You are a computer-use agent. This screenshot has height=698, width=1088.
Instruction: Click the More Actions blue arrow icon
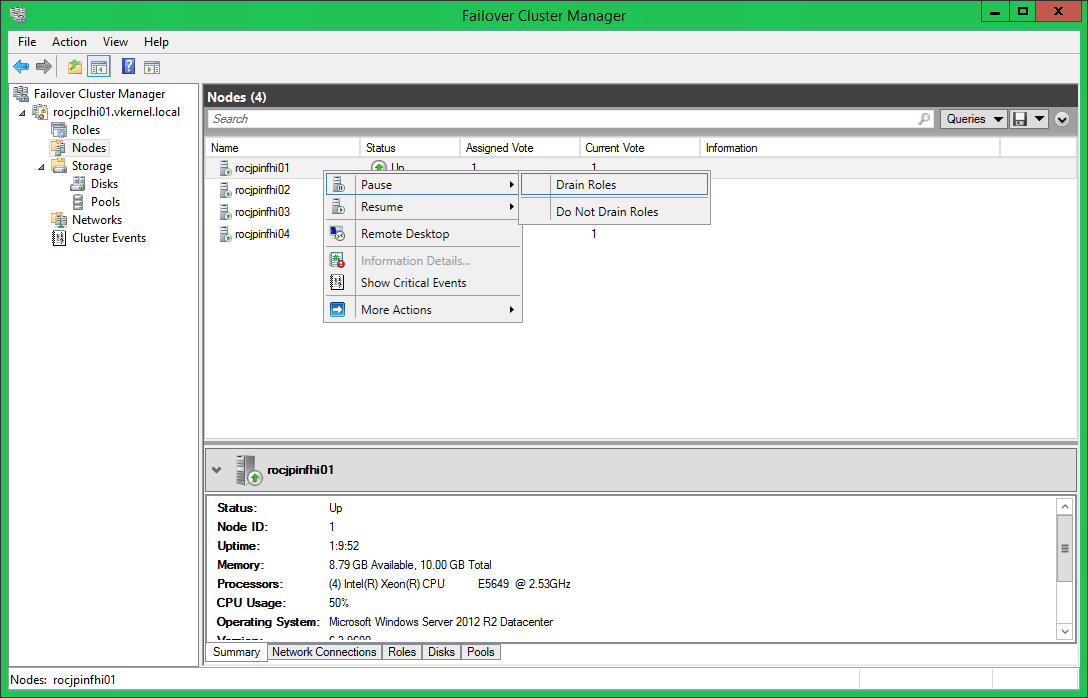tap(337, 309)
